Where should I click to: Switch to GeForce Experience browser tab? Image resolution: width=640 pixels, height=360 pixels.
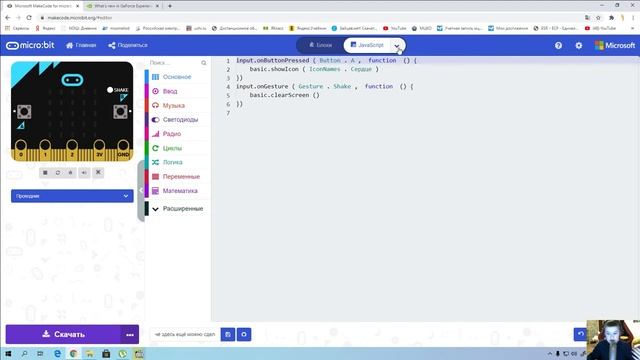pos(123,6)
